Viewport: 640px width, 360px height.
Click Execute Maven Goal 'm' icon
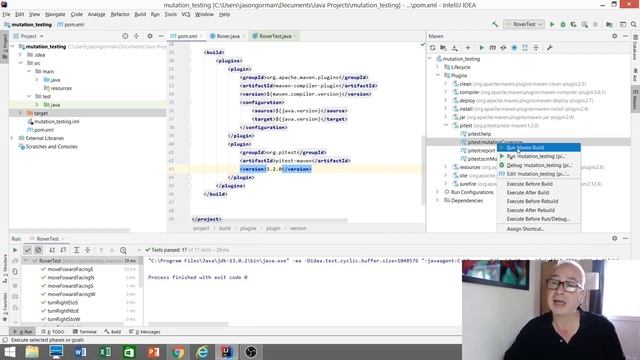click(493, 48)
